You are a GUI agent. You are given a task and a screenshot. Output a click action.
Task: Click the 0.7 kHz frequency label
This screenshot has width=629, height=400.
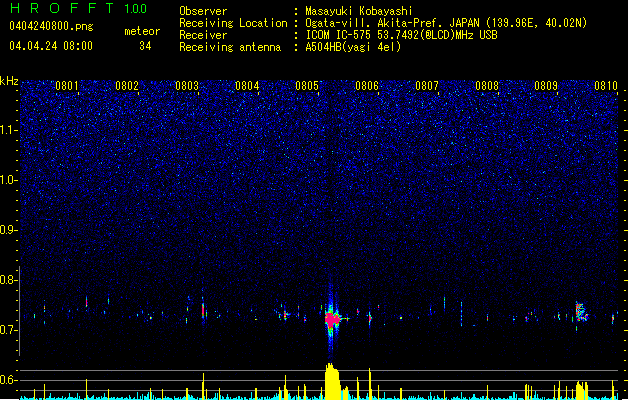coord(8,330)
